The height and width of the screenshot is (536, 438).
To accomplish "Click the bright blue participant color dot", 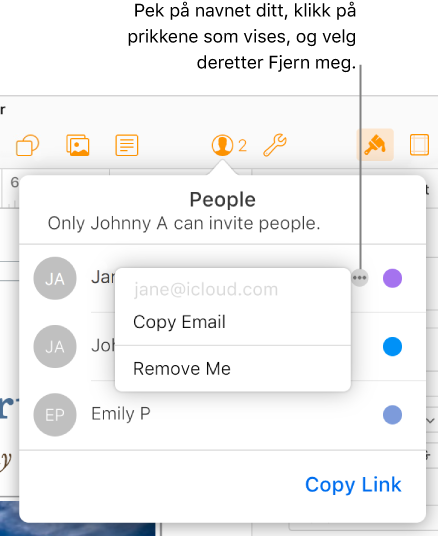I will pos(392,347).
